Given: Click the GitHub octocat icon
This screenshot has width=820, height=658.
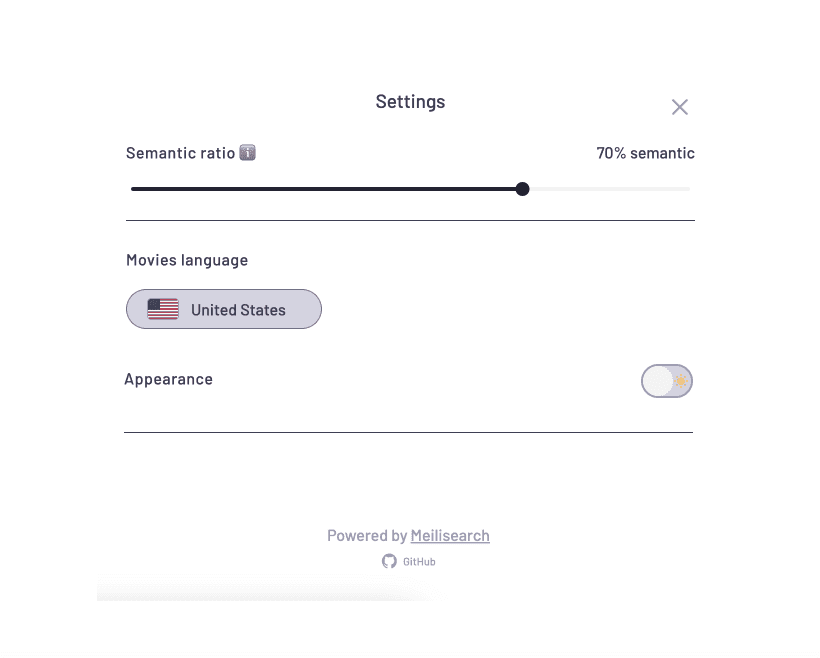Looking at the screenshot, I should click(x=390, y=561).
